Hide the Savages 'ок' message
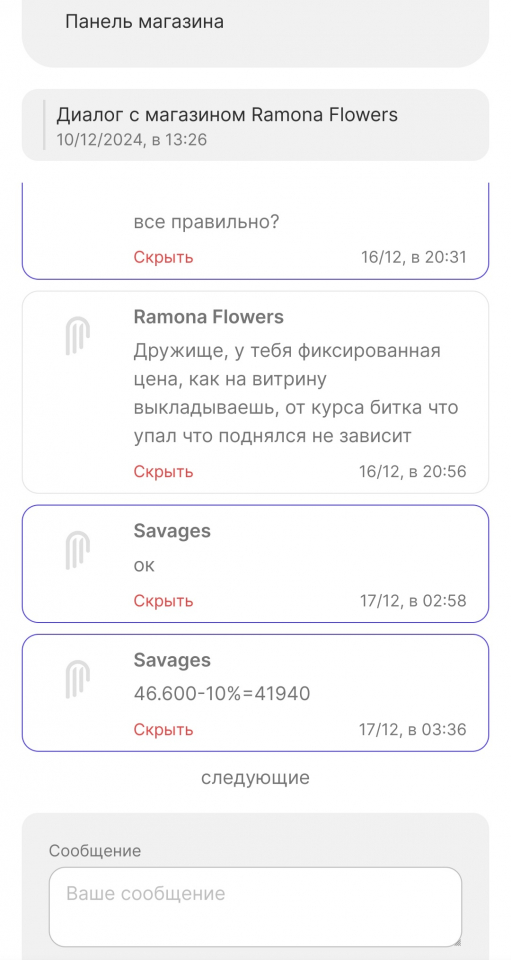This screenshot has width=511, height=960. (x=163, y=601)
